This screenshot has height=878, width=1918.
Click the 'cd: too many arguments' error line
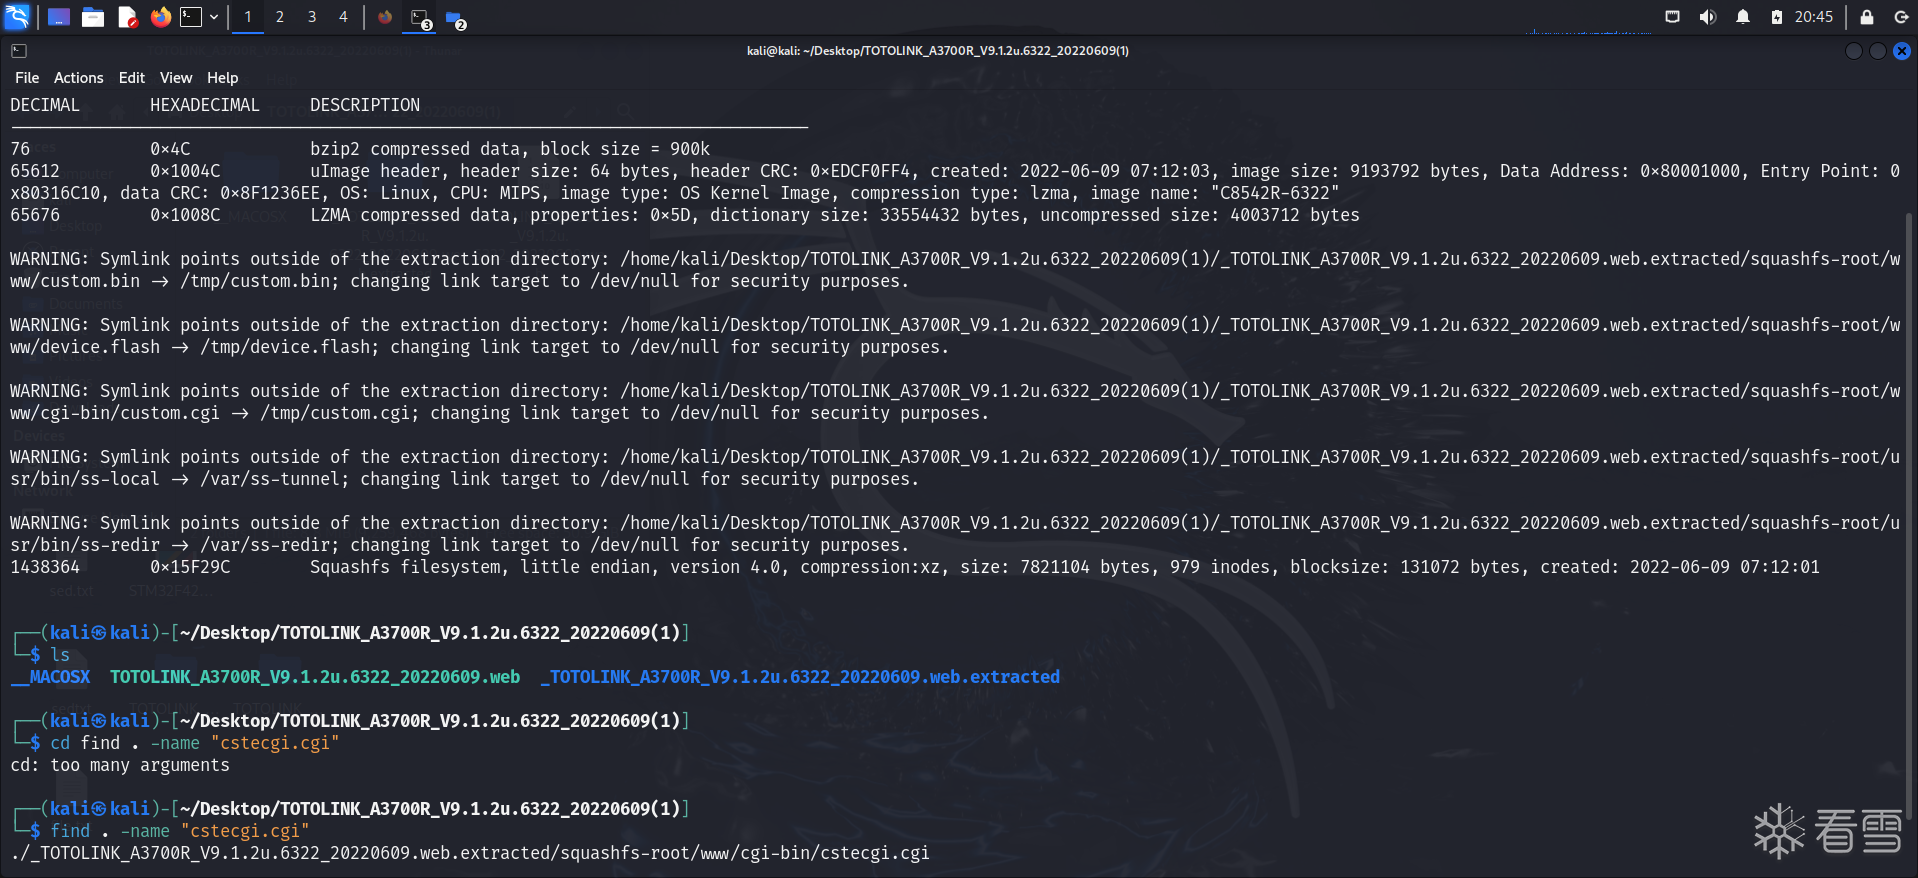click(x=120, y=765)
